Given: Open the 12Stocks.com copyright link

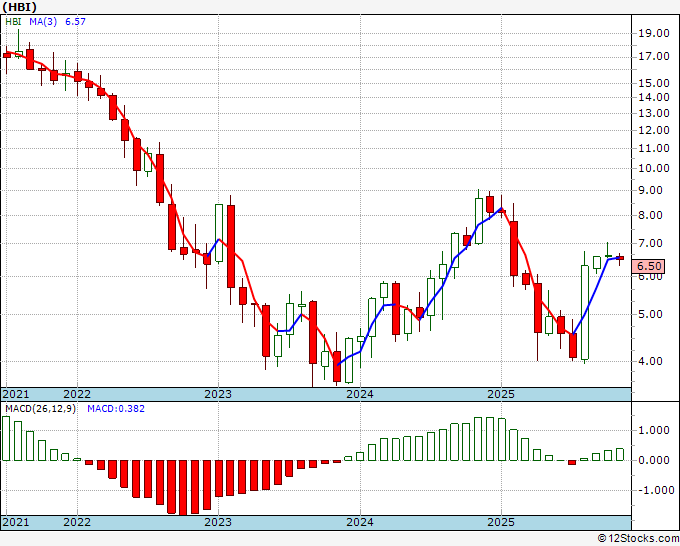Looking at the screenshot, I should [638, 539].
